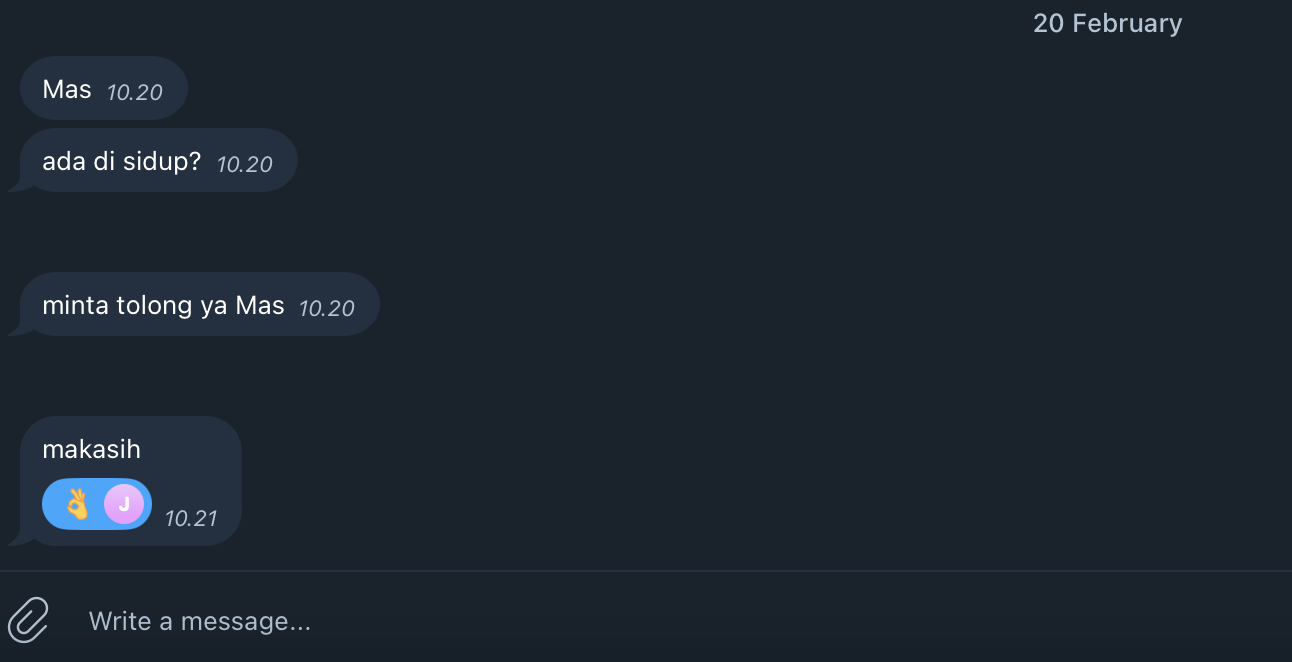Click the 'minta tolong ya Mas' message

199,304
